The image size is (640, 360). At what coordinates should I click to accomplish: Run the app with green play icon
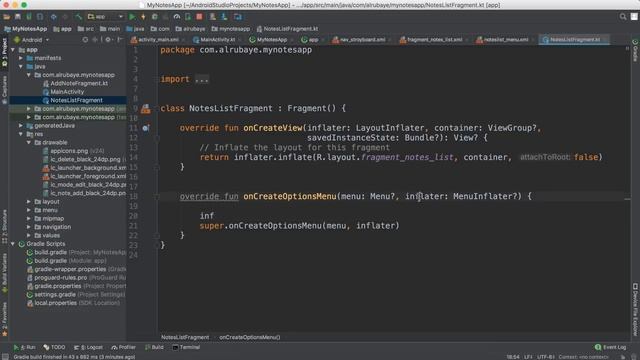132,17
